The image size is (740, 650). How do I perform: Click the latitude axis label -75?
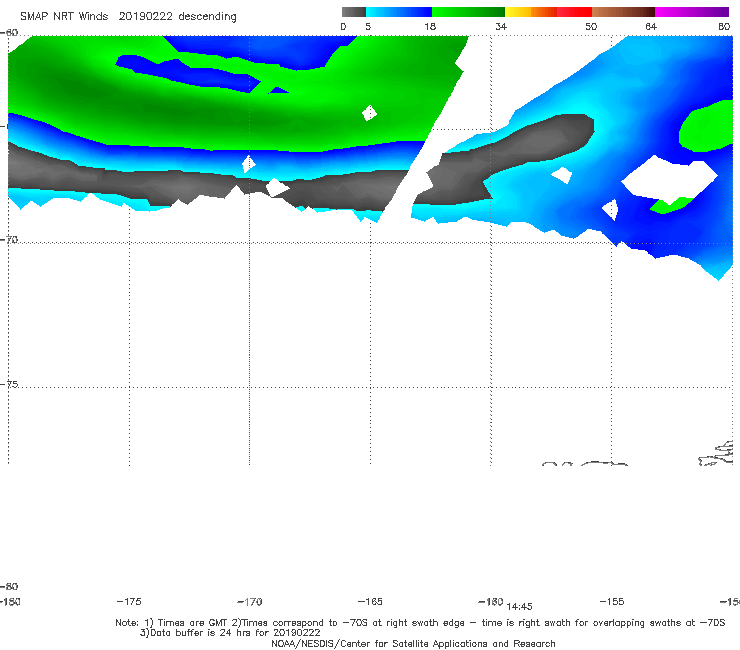point(9,384)
